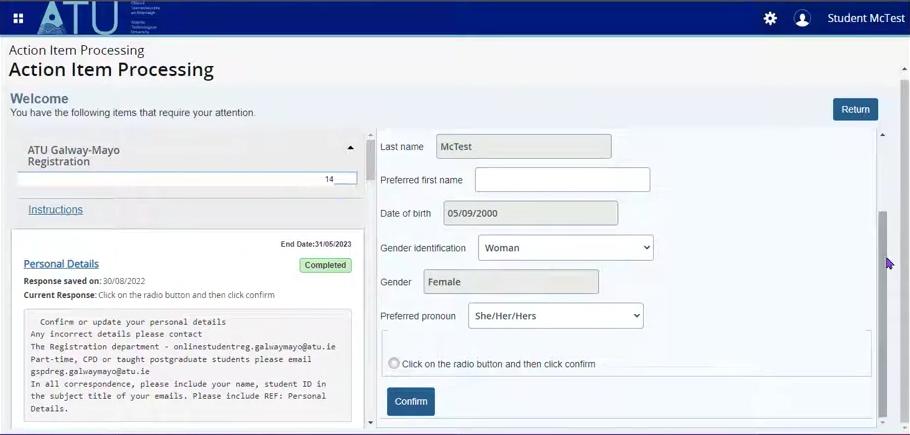The width and height of the screenshot is (910, 435).
Task: Click the onlinestudentreg.galwaymayo@atu.ie email text
Action: pyautogui.click(x=254, y=347)
